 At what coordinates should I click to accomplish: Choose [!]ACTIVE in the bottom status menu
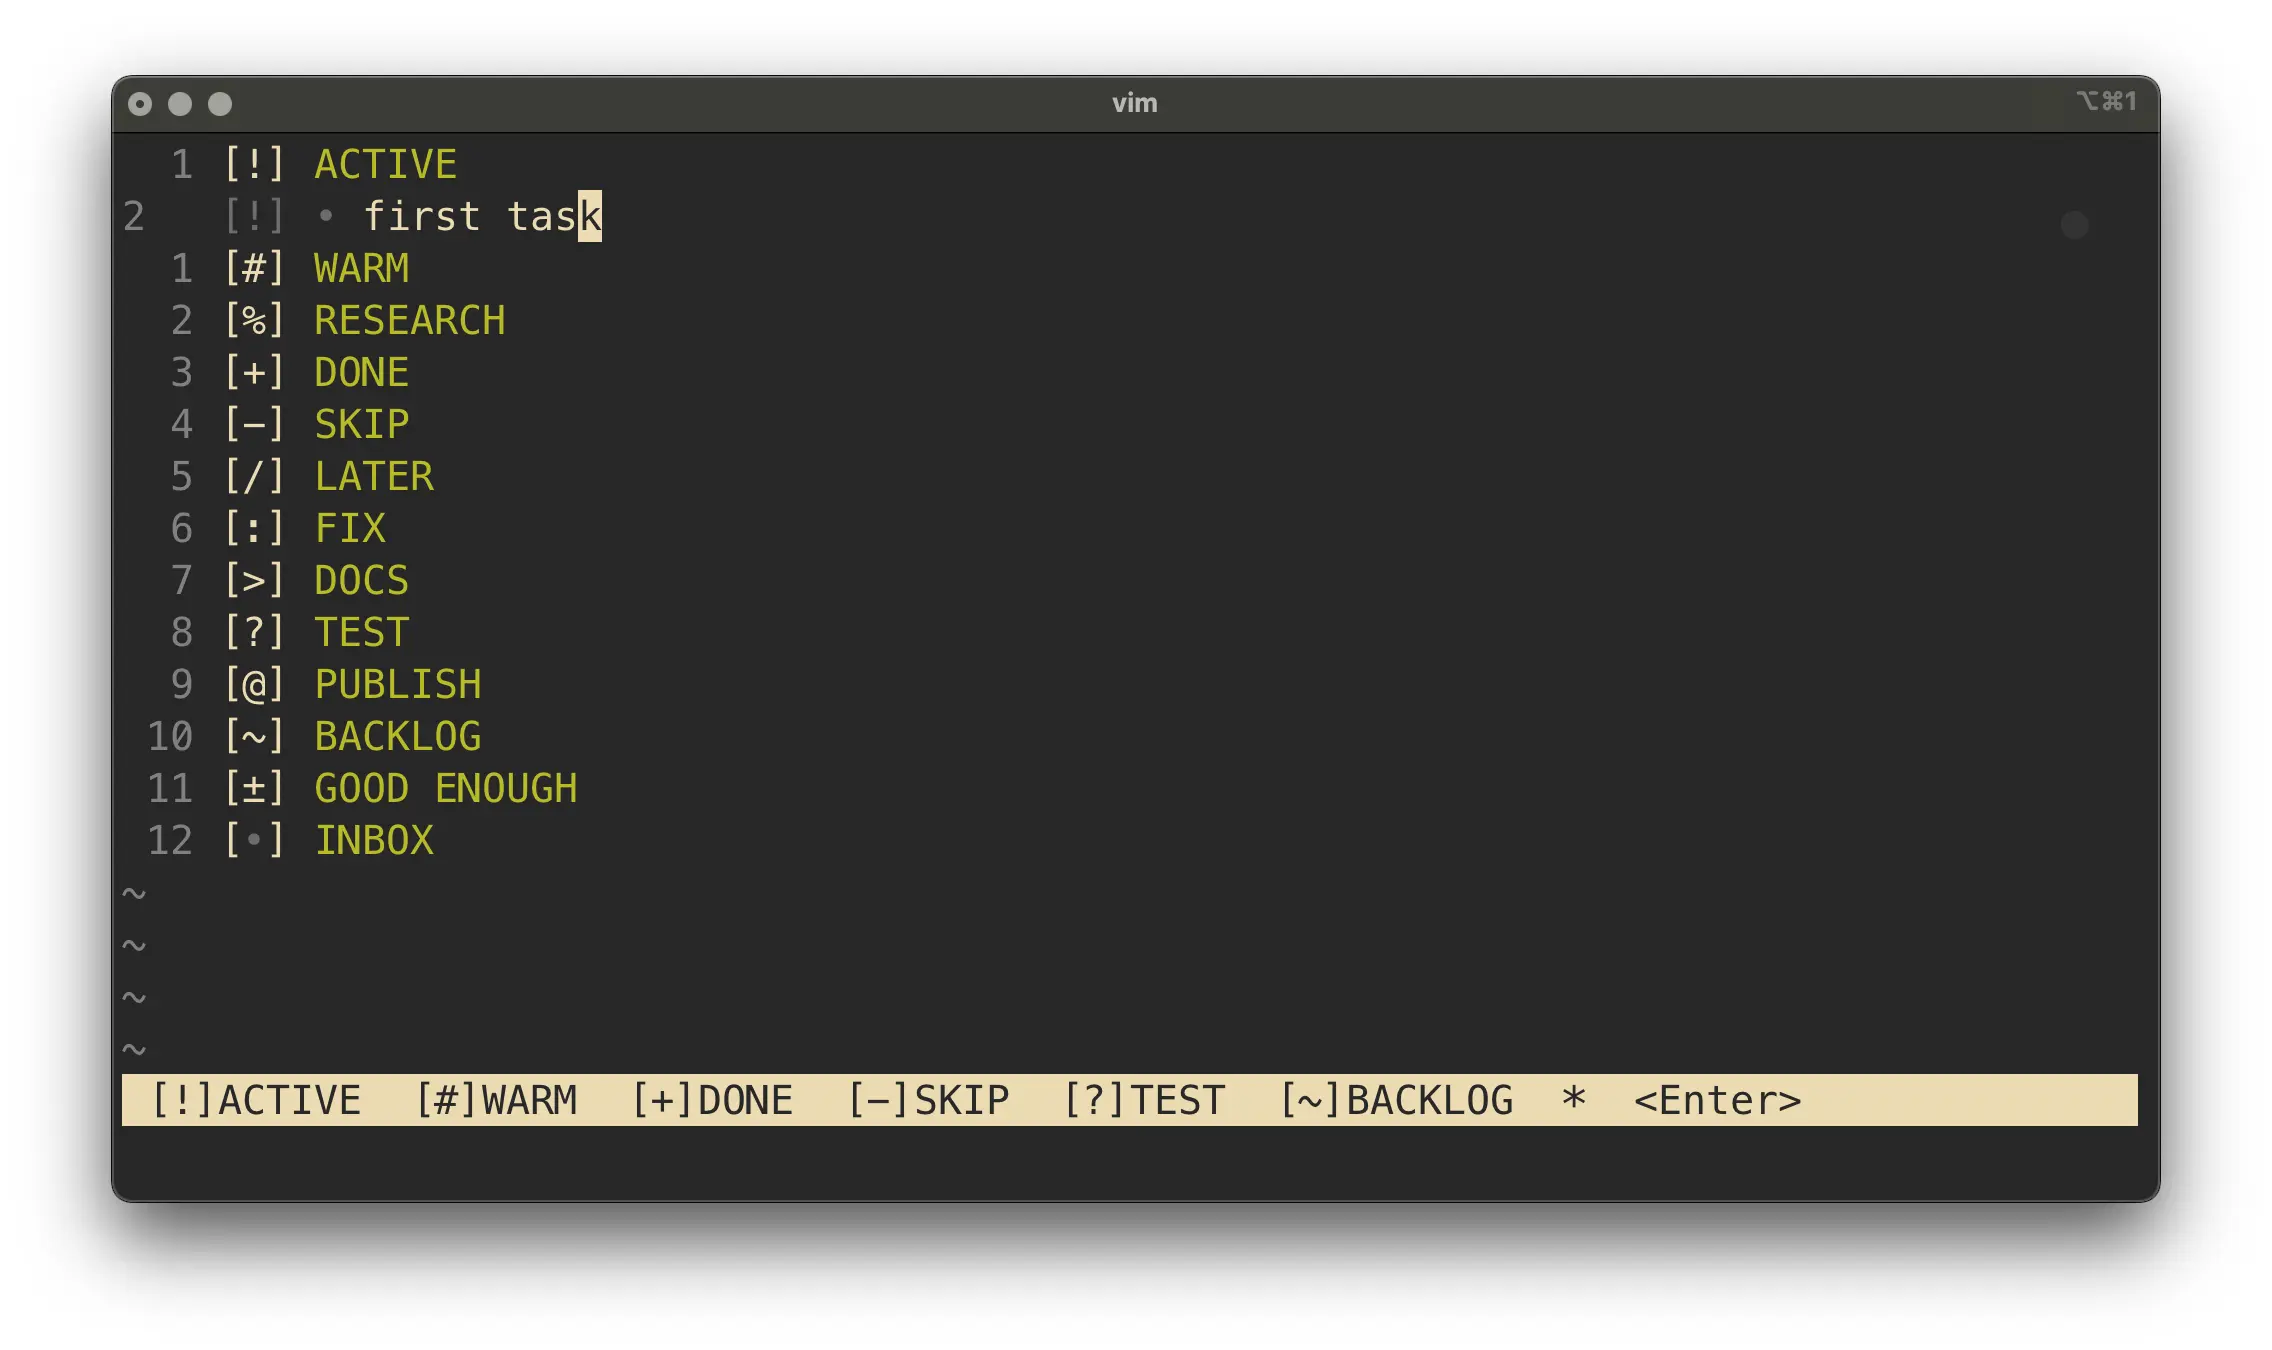click(x=255, y=1100)
